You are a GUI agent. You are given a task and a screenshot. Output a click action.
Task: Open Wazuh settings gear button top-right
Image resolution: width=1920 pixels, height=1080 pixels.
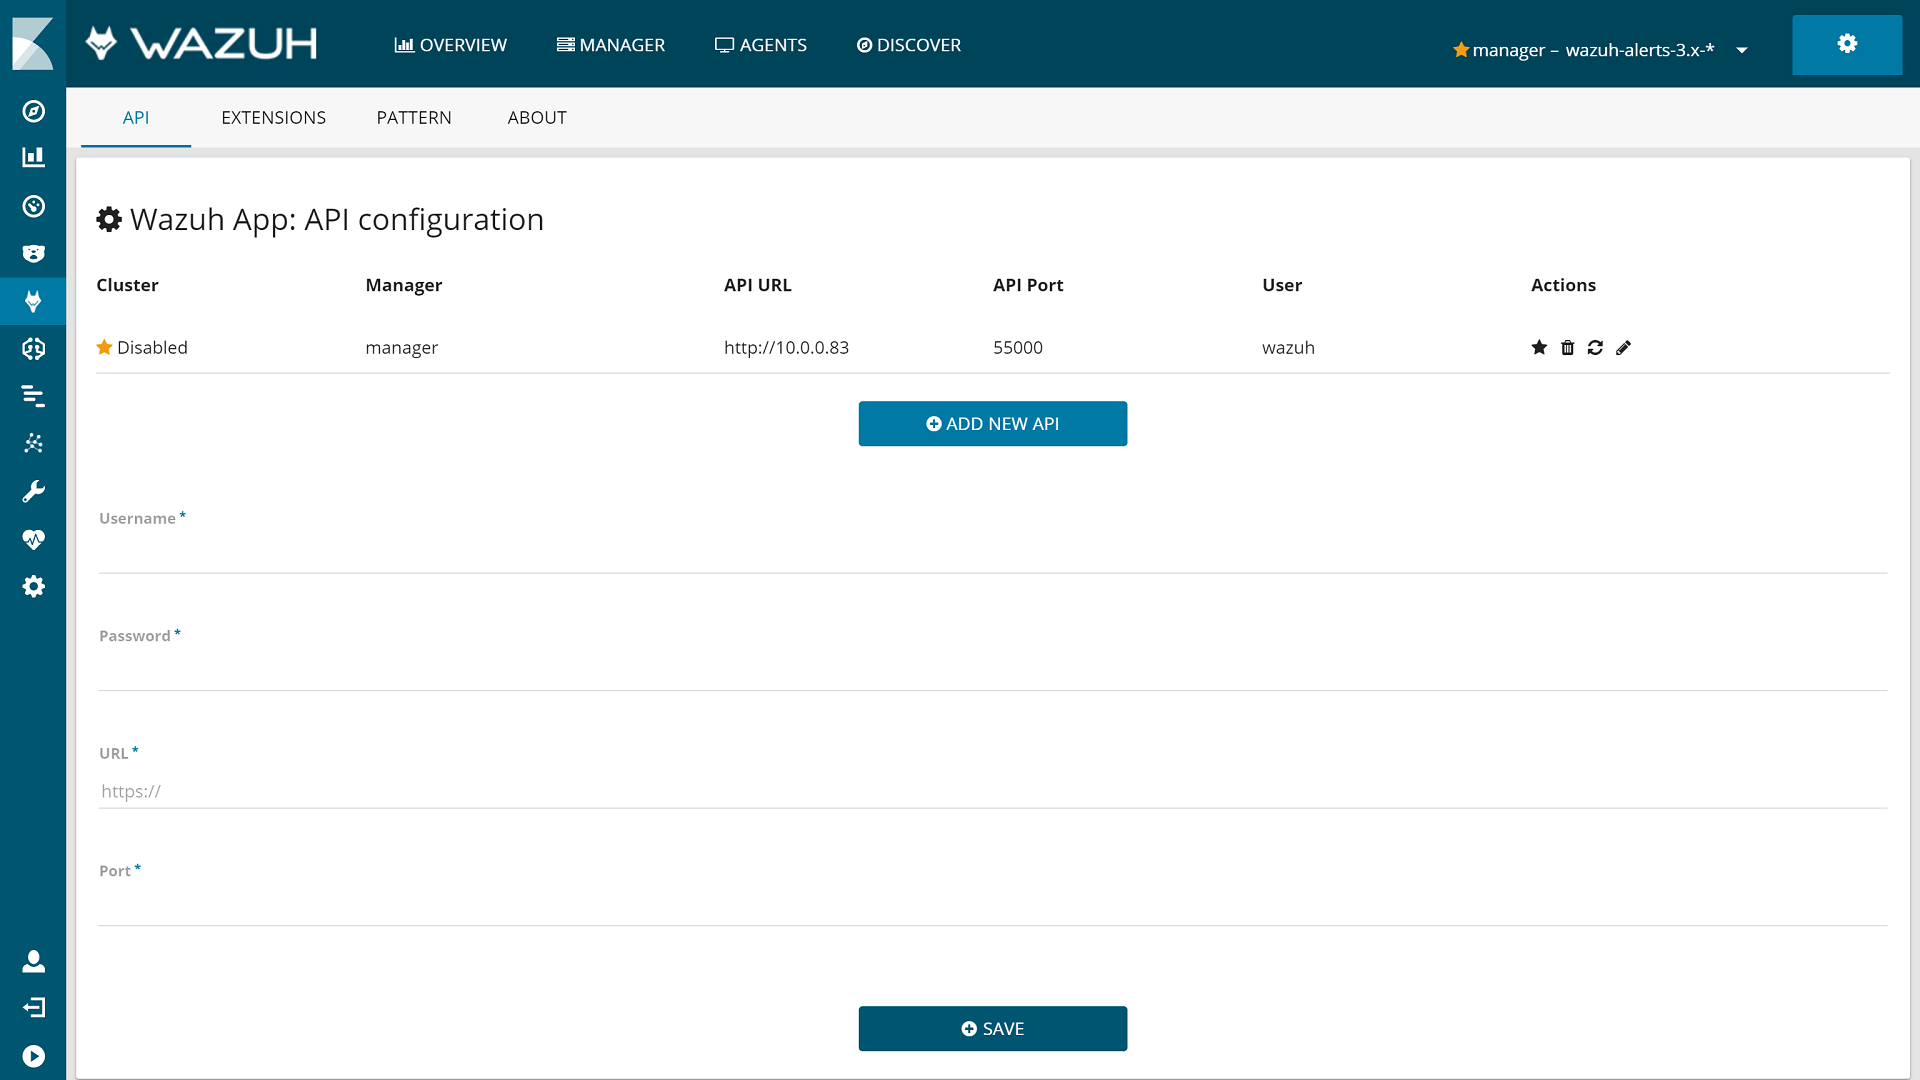(x=1846, y=44)
